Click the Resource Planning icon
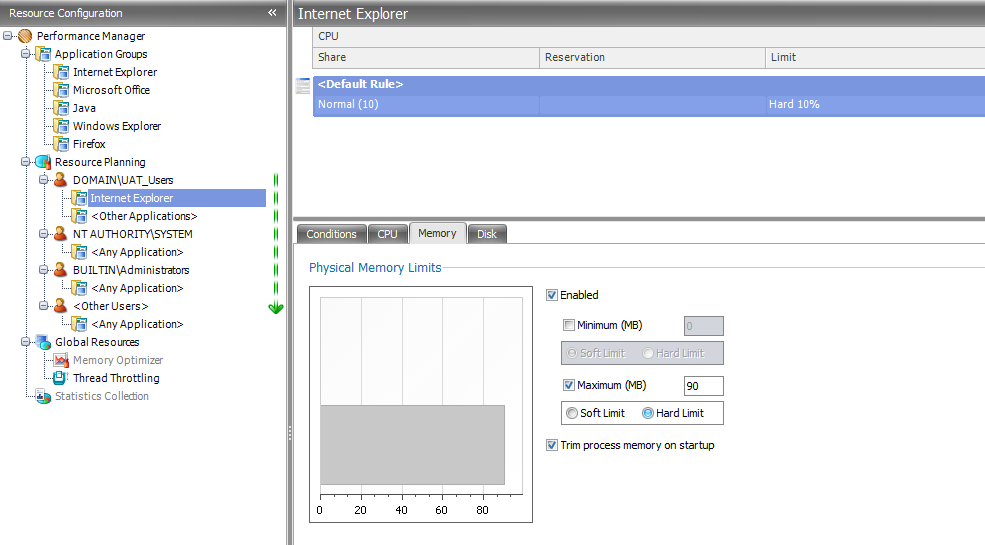This screenshot has width=985, height=545. tap(43, 162)
